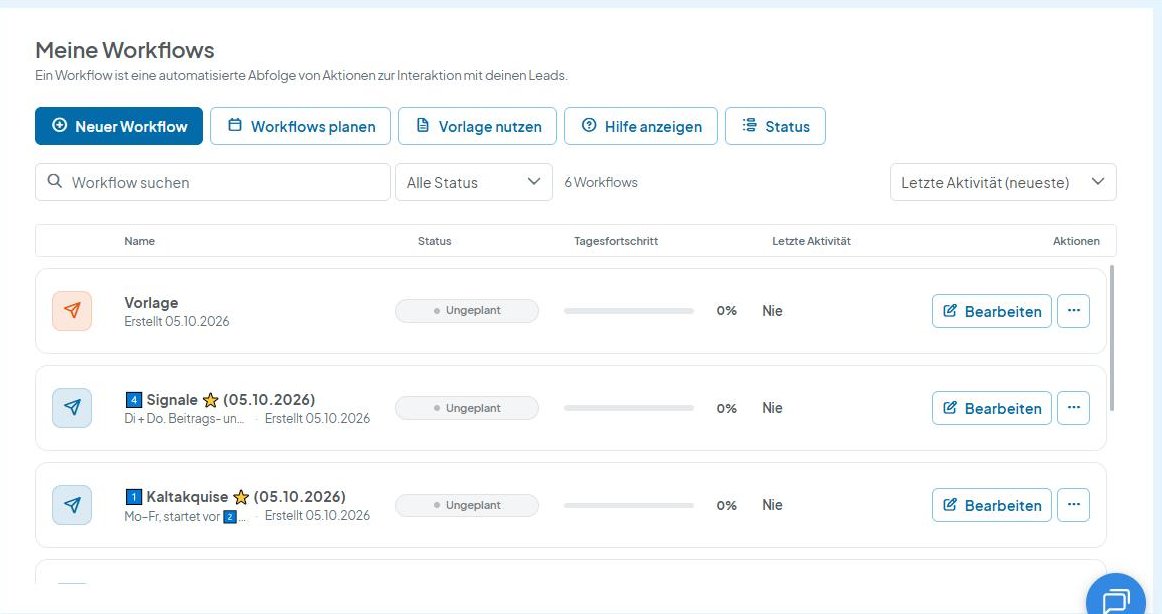Click the orange paper-plane icon for Vorlage
The height and width of the screenshot is (614, 1162).
click(x=72, y=310)
